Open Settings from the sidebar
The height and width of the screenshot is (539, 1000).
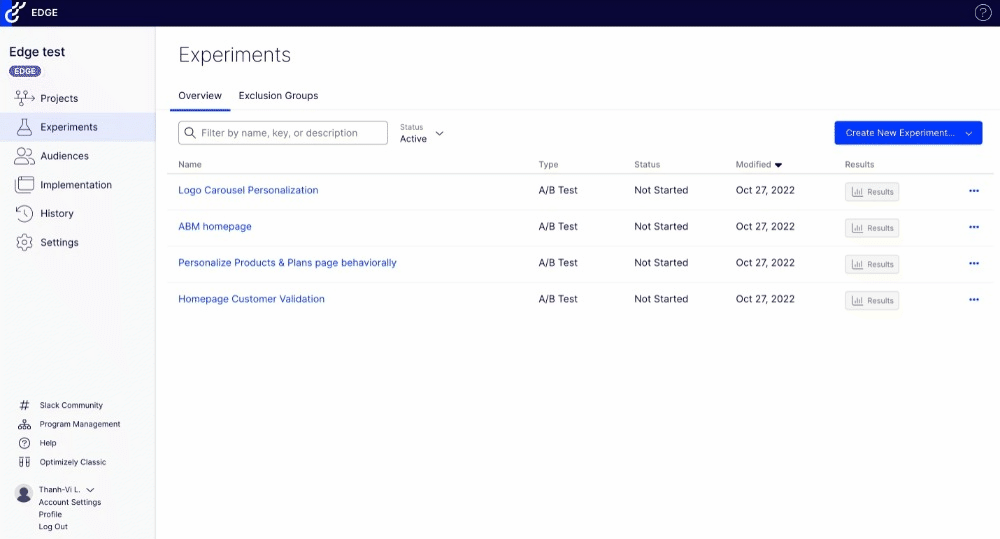coord(59,242)
